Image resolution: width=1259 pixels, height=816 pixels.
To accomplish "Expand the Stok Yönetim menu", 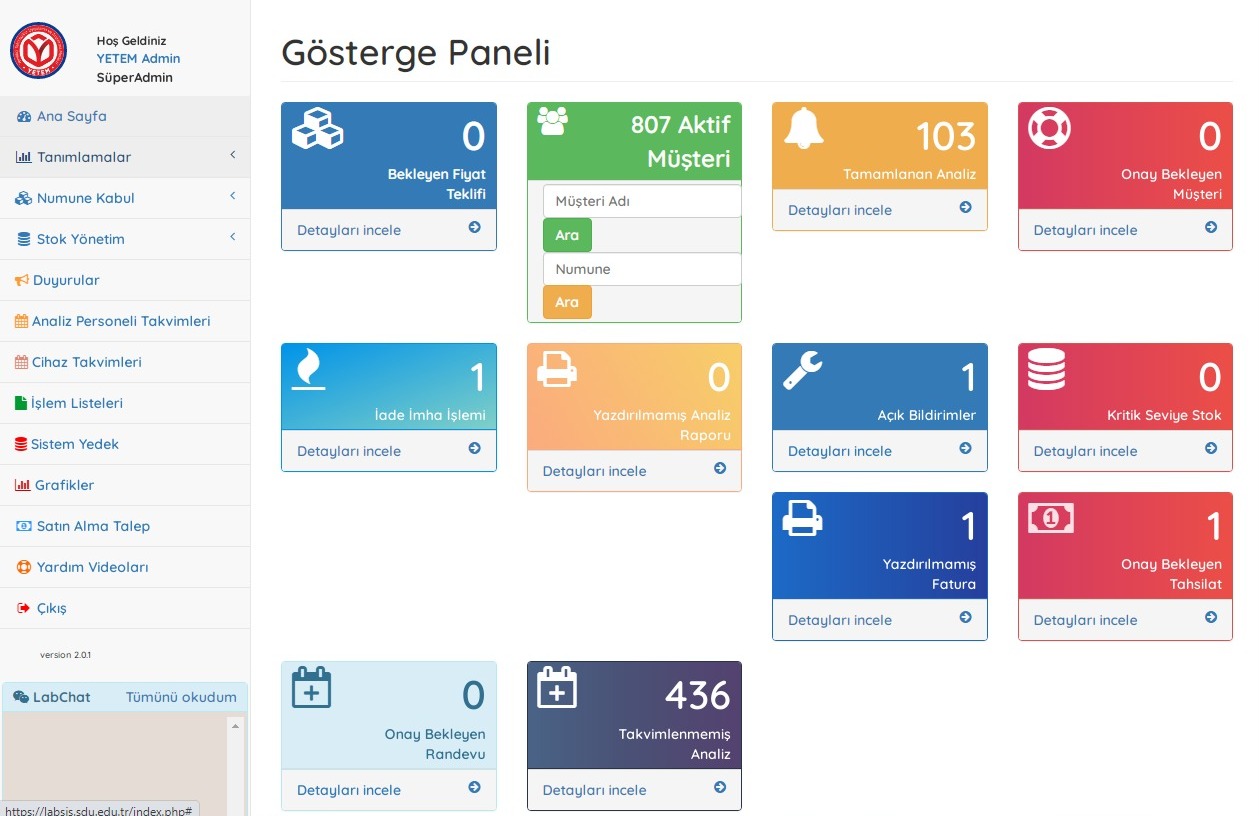I will pyautogui.click(x=125, y=239).
